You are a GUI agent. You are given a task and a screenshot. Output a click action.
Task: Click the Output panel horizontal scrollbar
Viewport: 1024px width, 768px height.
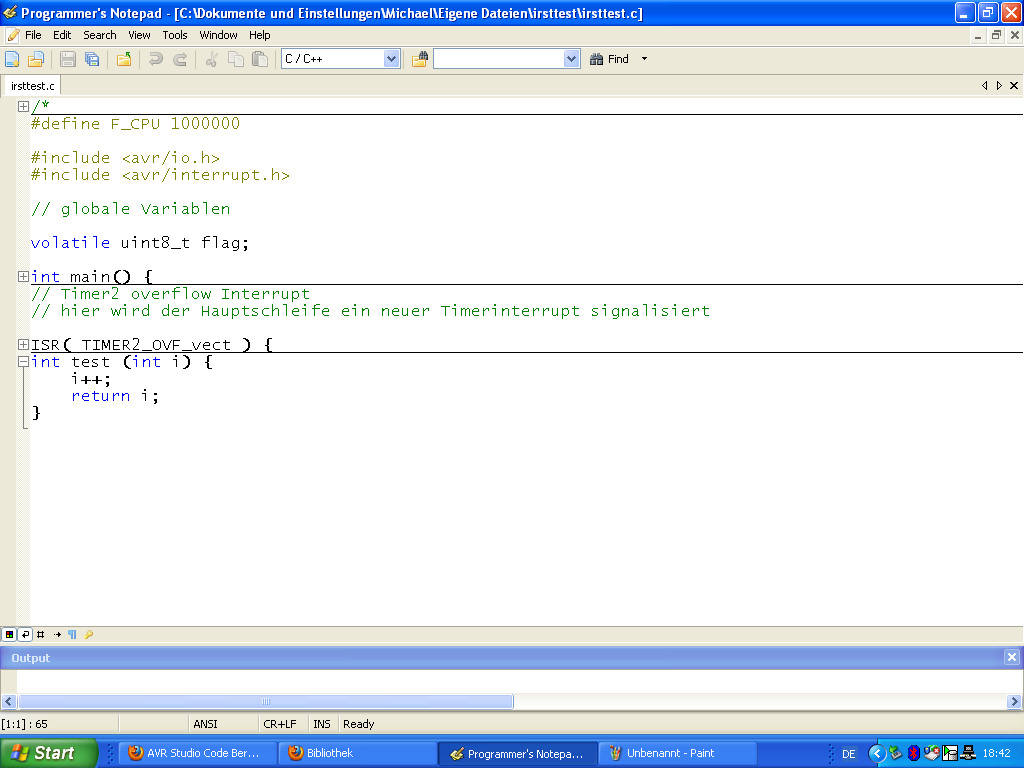(x=265, y=701)
